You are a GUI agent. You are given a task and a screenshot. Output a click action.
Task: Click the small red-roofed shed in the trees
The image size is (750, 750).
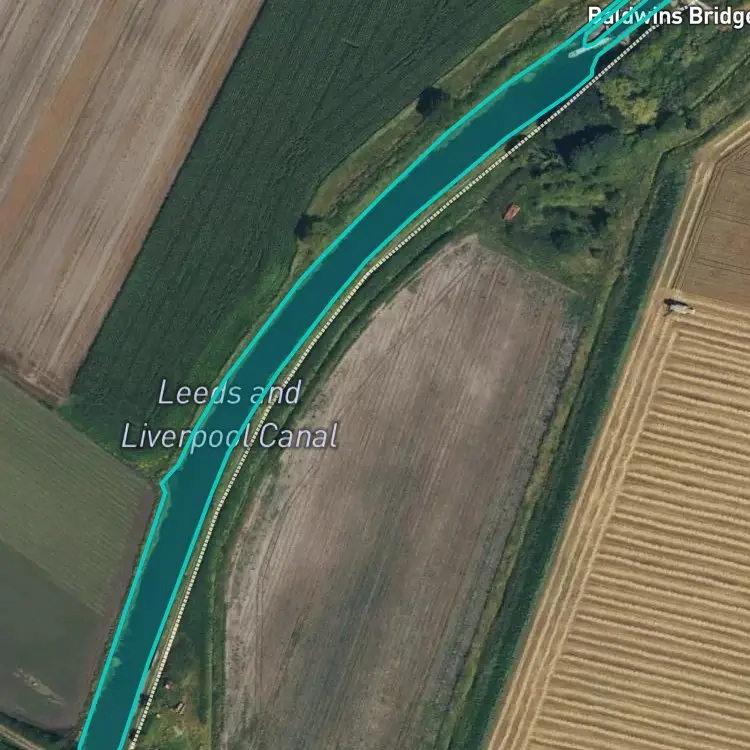[511, 211]
